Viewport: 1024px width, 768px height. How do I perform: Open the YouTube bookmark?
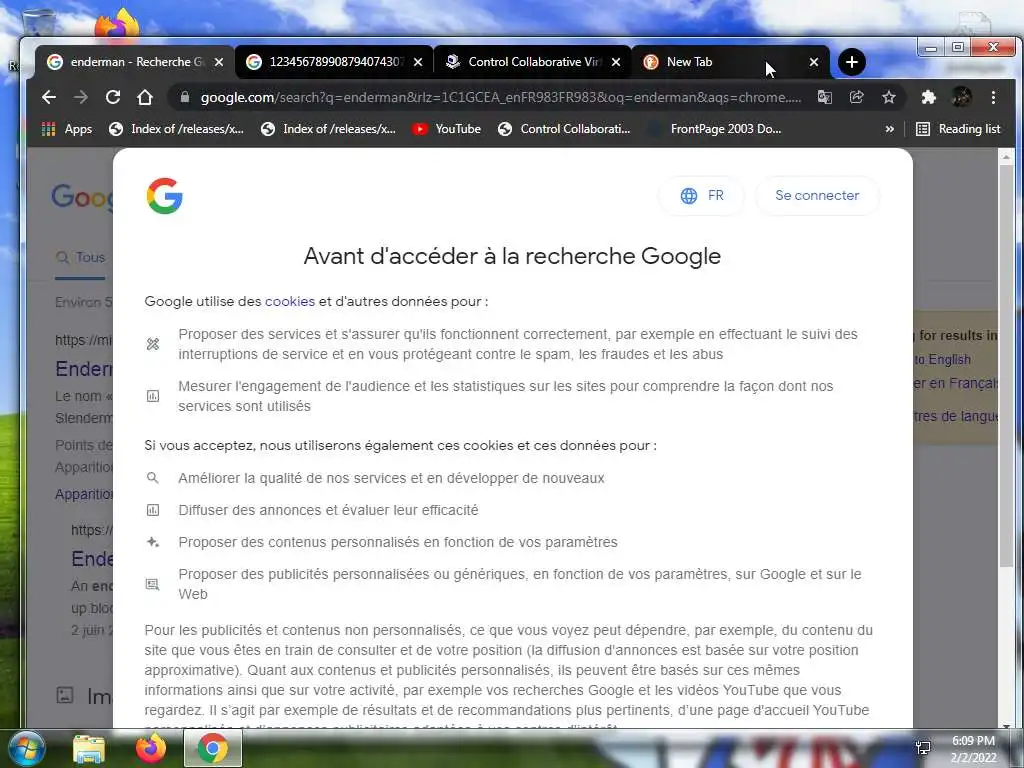[x=447, y=129]
